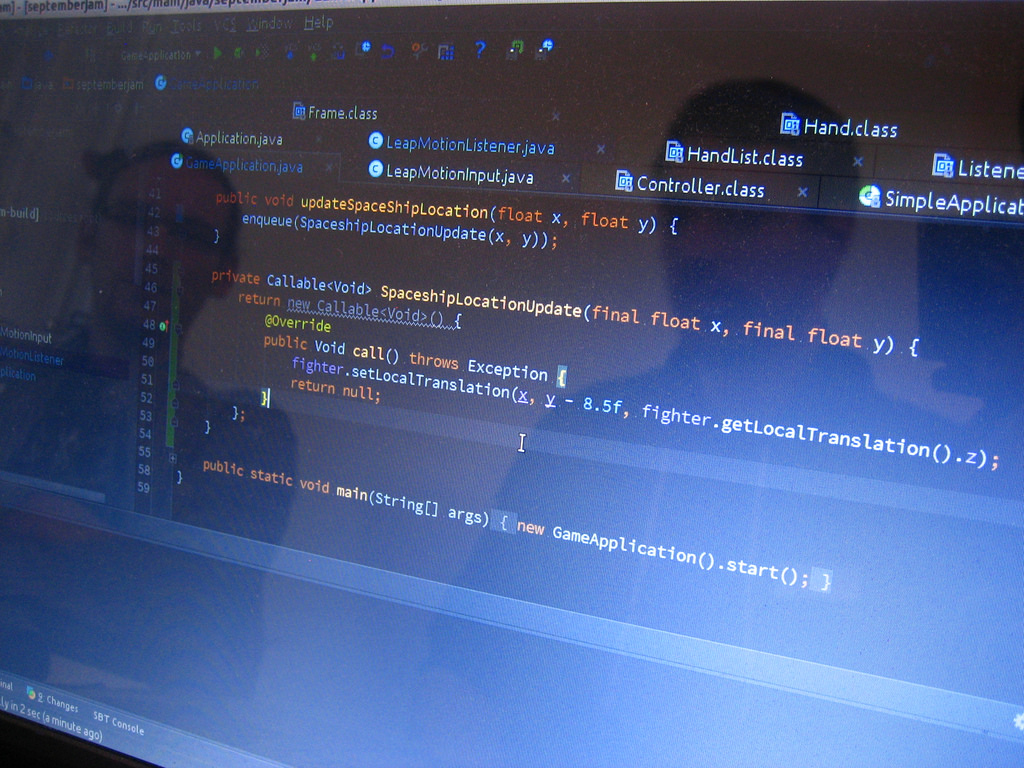The image size is (1024, 768).
Task: Click the blue Revert arrow icon
Action: 388,51
